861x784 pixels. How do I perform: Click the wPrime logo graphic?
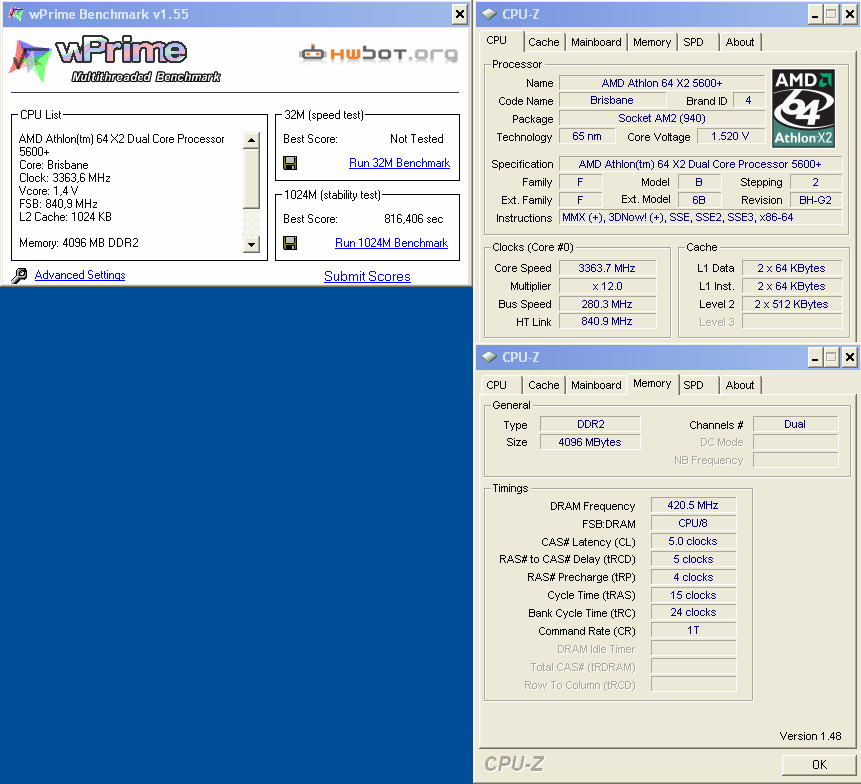[x=115, y=59]
